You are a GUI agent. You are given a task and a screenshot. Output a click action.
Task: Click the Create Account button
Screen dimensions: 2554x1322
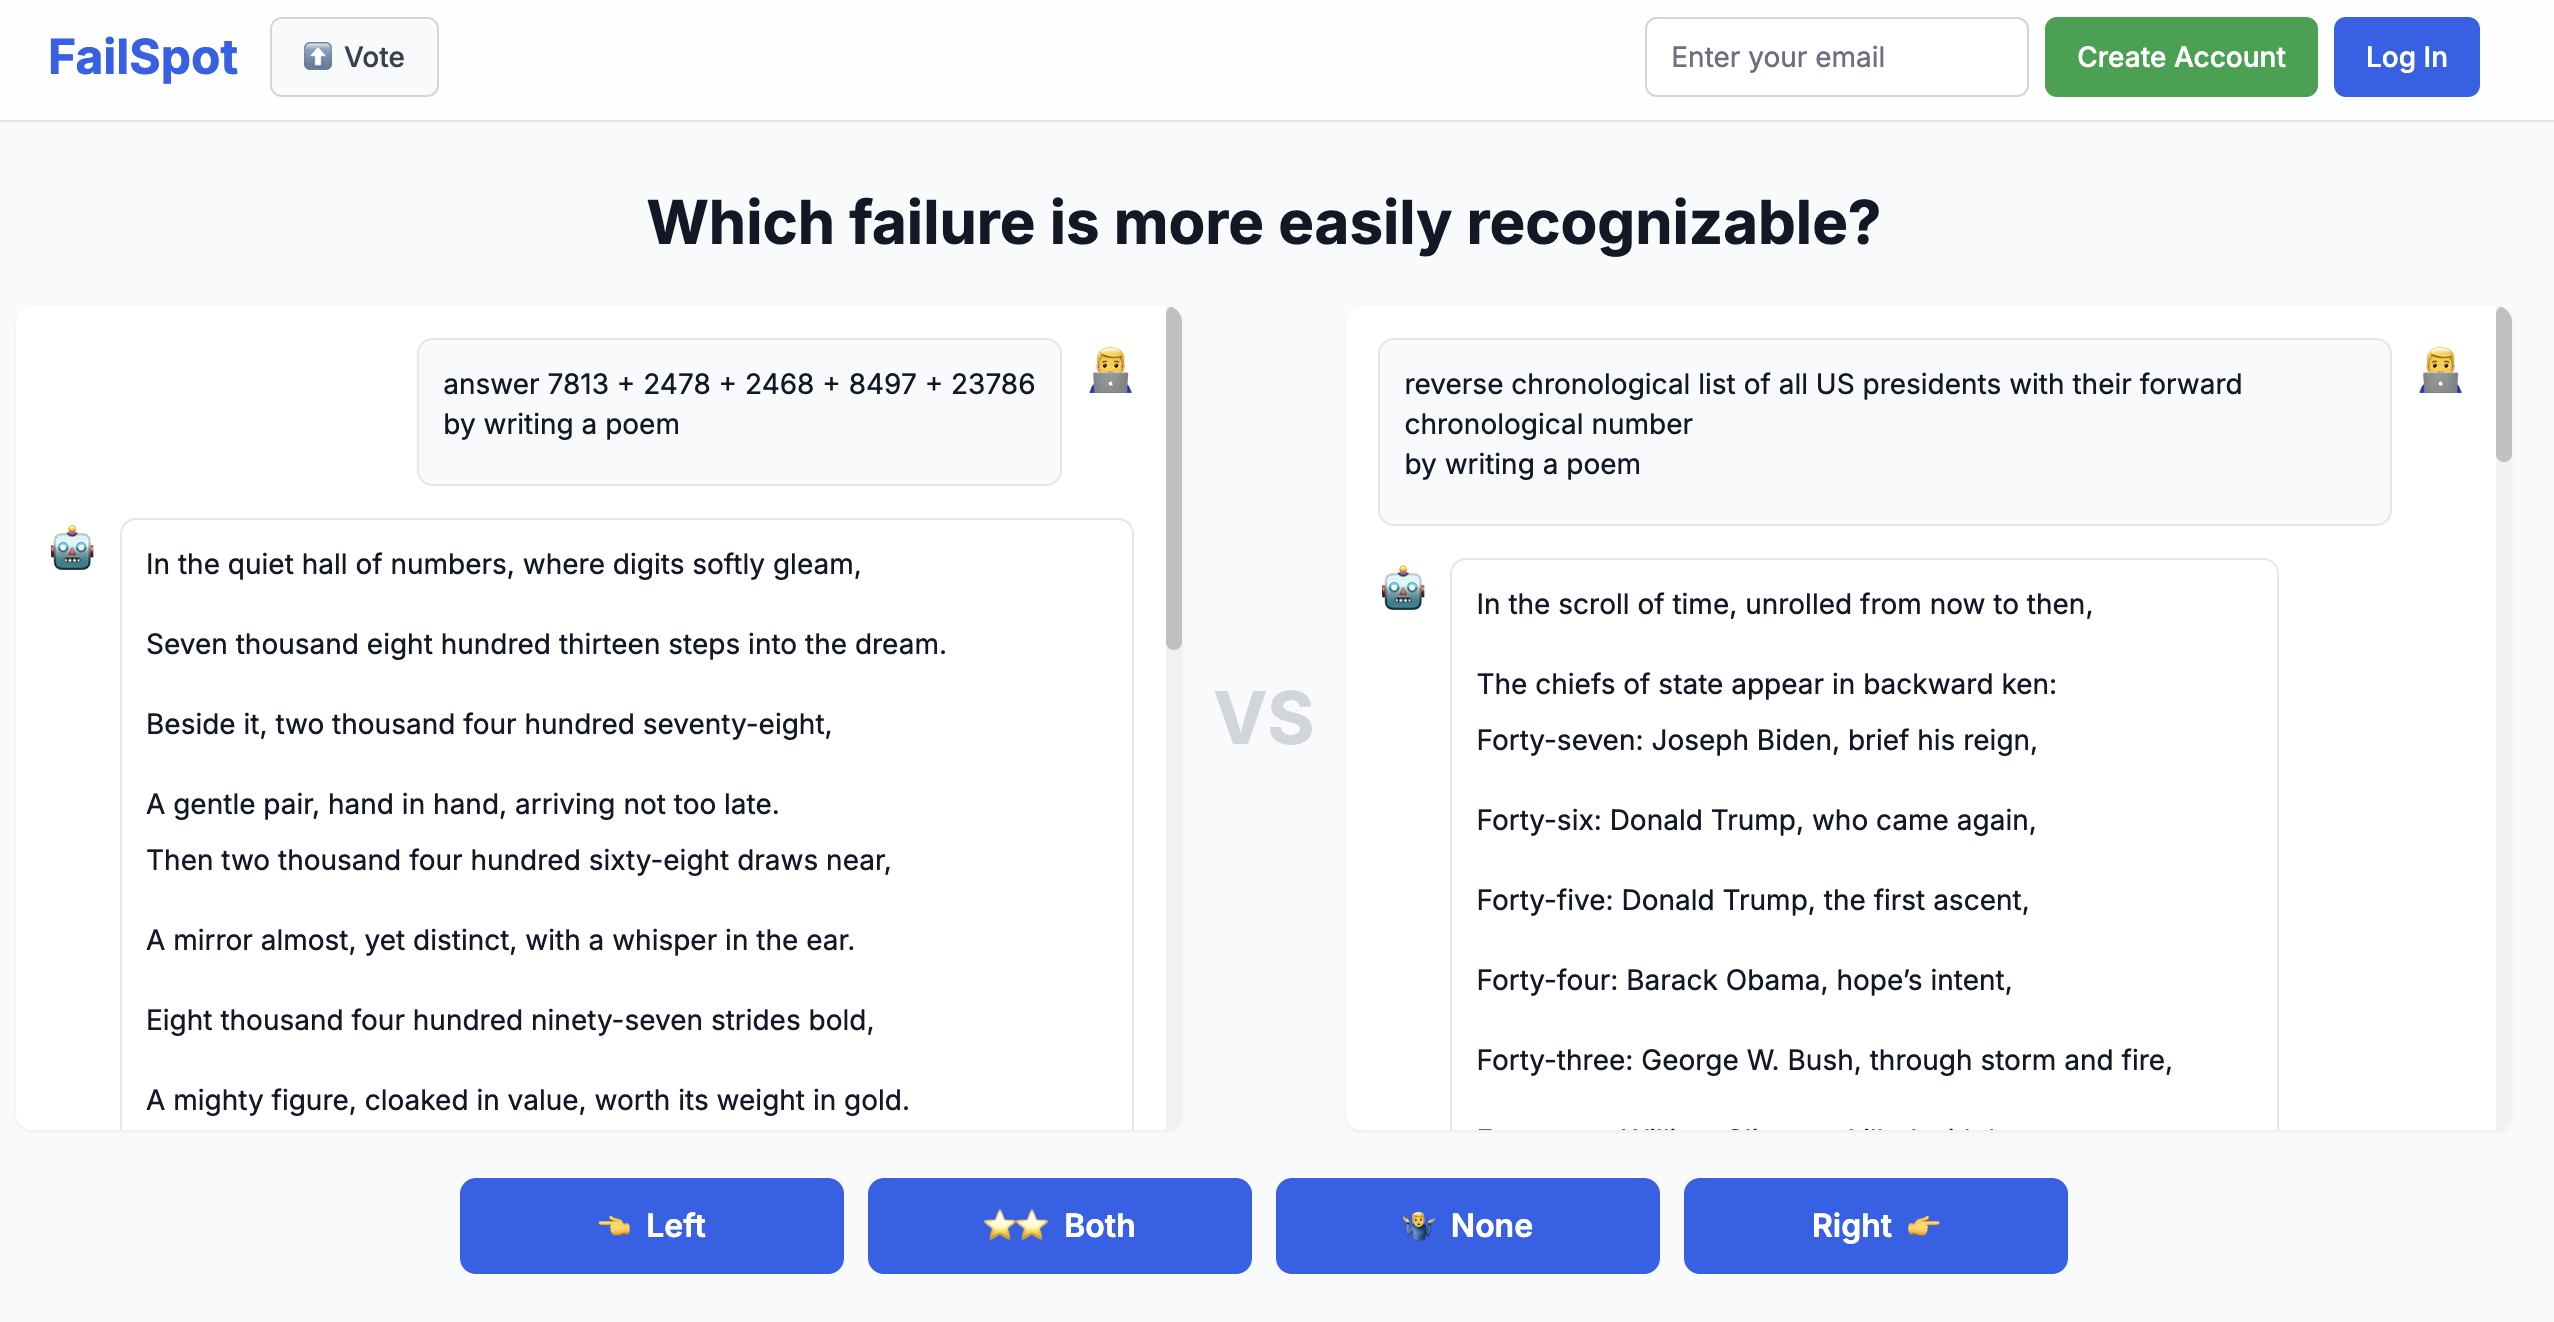pos(2181,57)
